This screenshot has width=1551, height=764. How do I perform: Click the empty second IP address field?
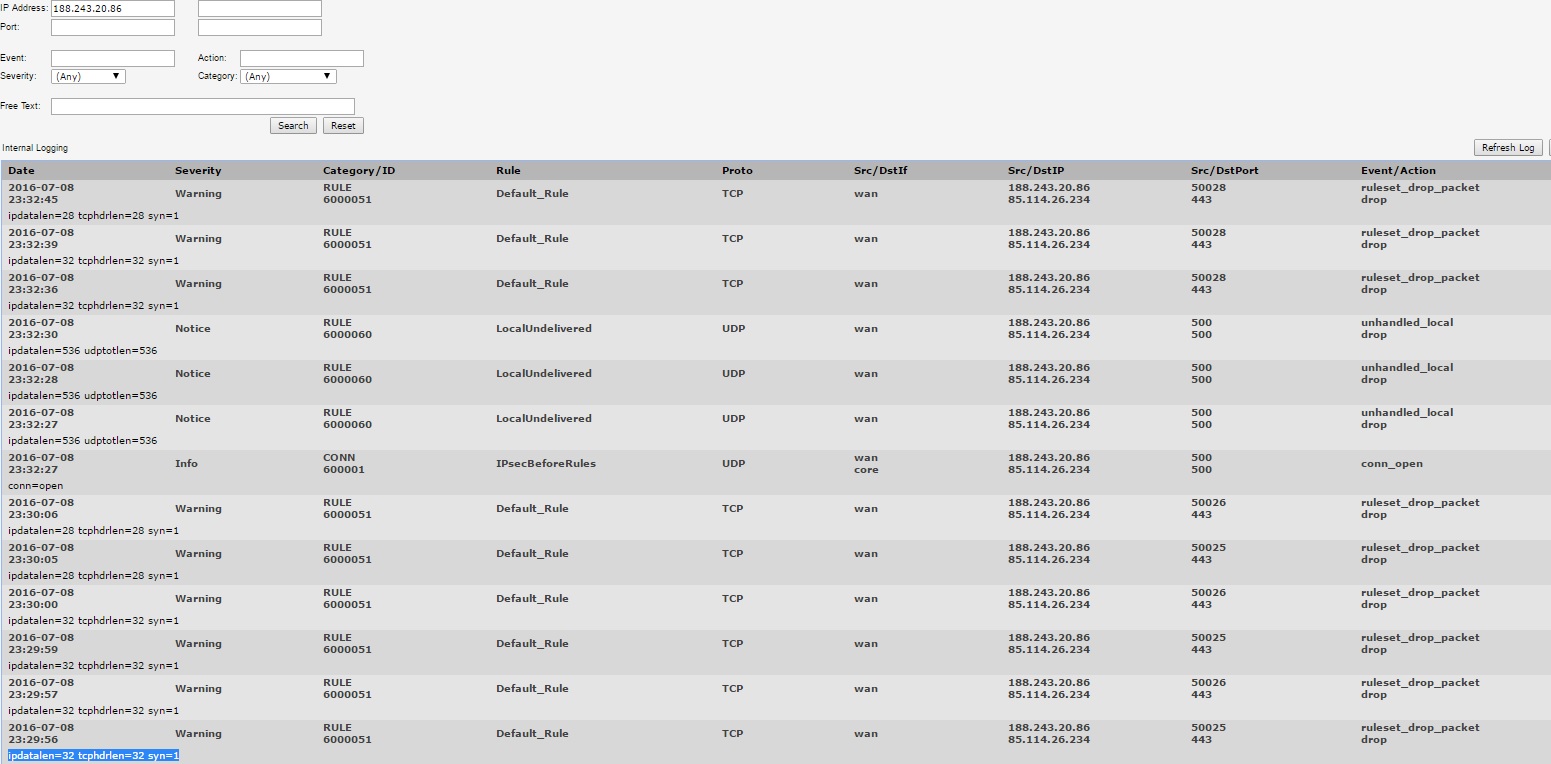pos(260,9)
